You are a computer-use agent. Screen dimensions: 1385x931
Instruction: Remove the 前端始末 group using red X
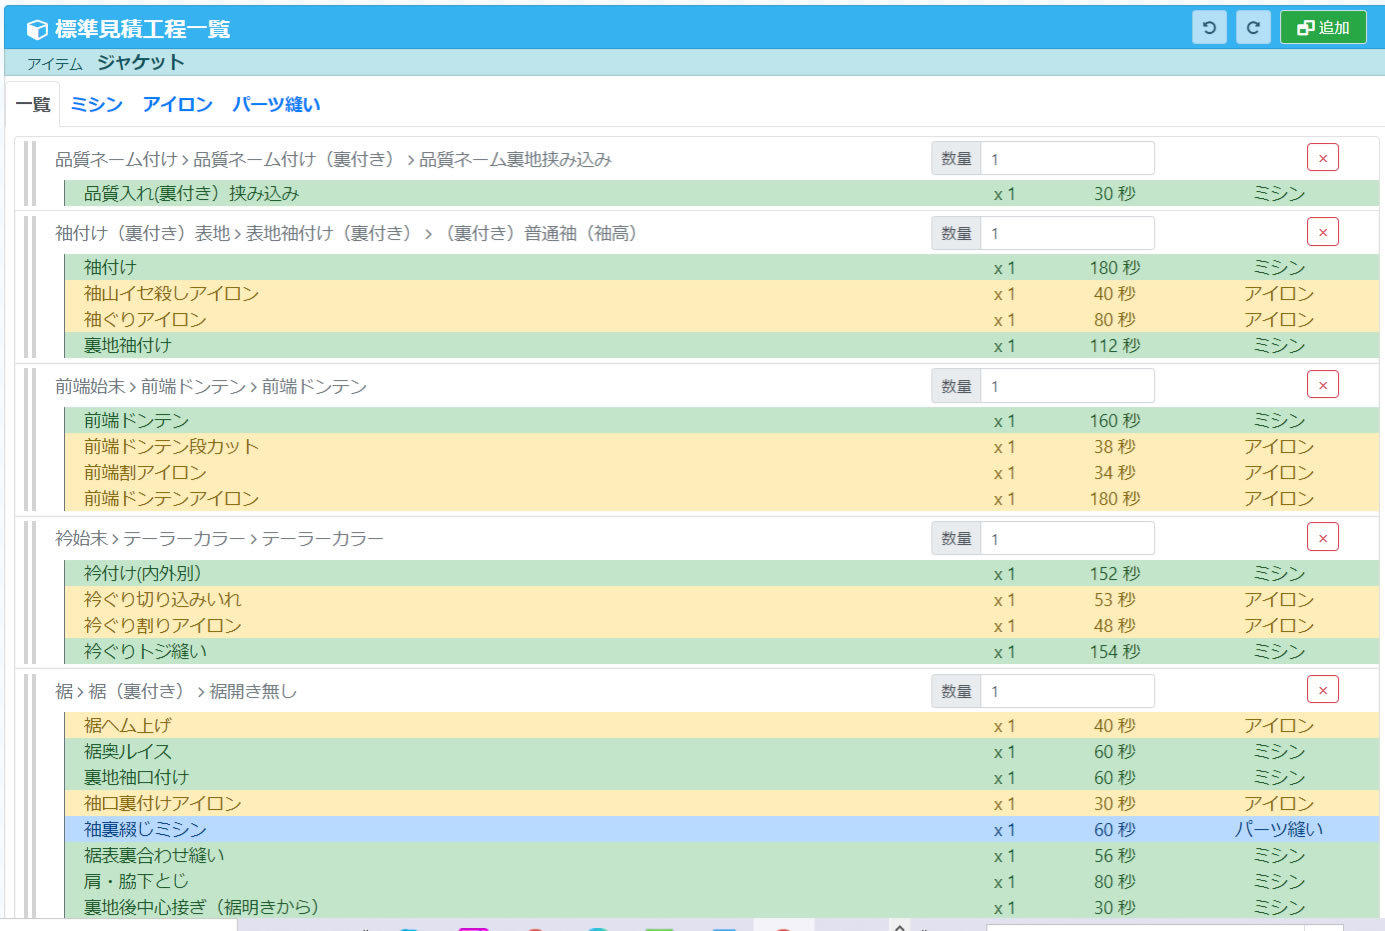pos(1322,385)
